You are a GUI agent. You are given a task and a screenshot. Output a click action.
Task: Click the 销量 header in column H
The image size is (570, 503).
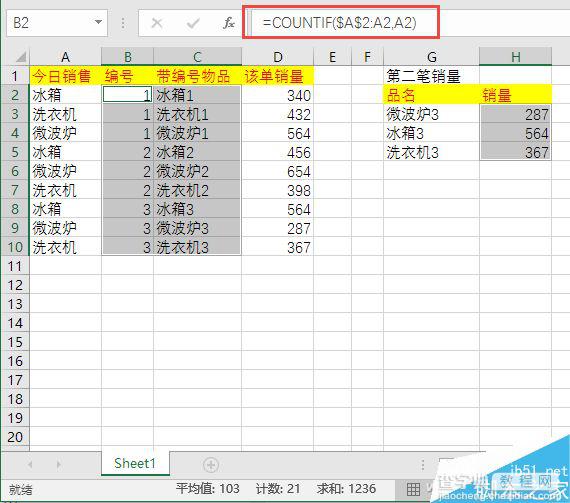point(515,95)
